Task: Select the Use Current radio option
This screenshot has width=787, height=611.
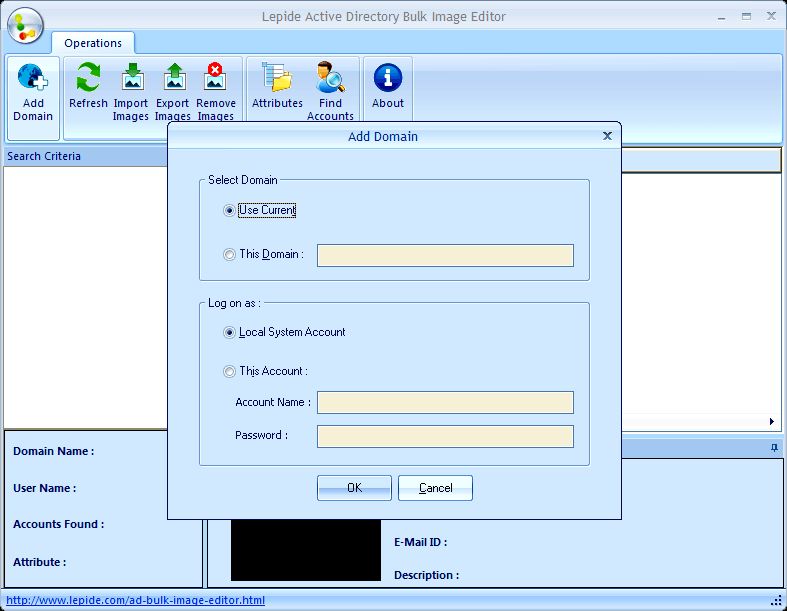Action: pos(230,211)
